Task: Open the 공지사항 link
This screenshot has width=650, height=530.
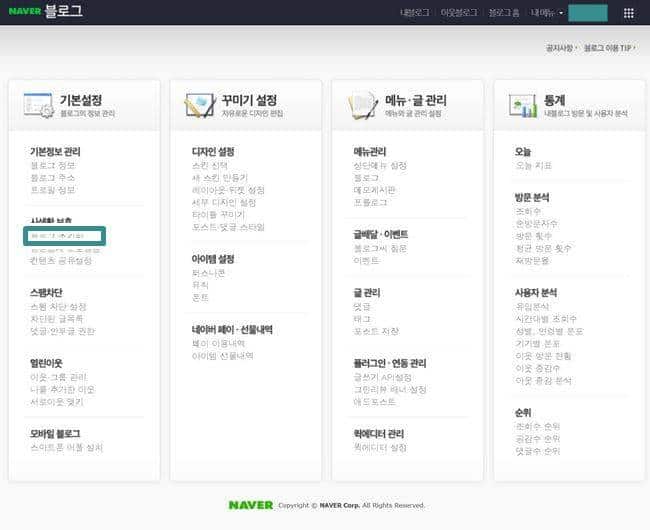Action: [560, 48]
